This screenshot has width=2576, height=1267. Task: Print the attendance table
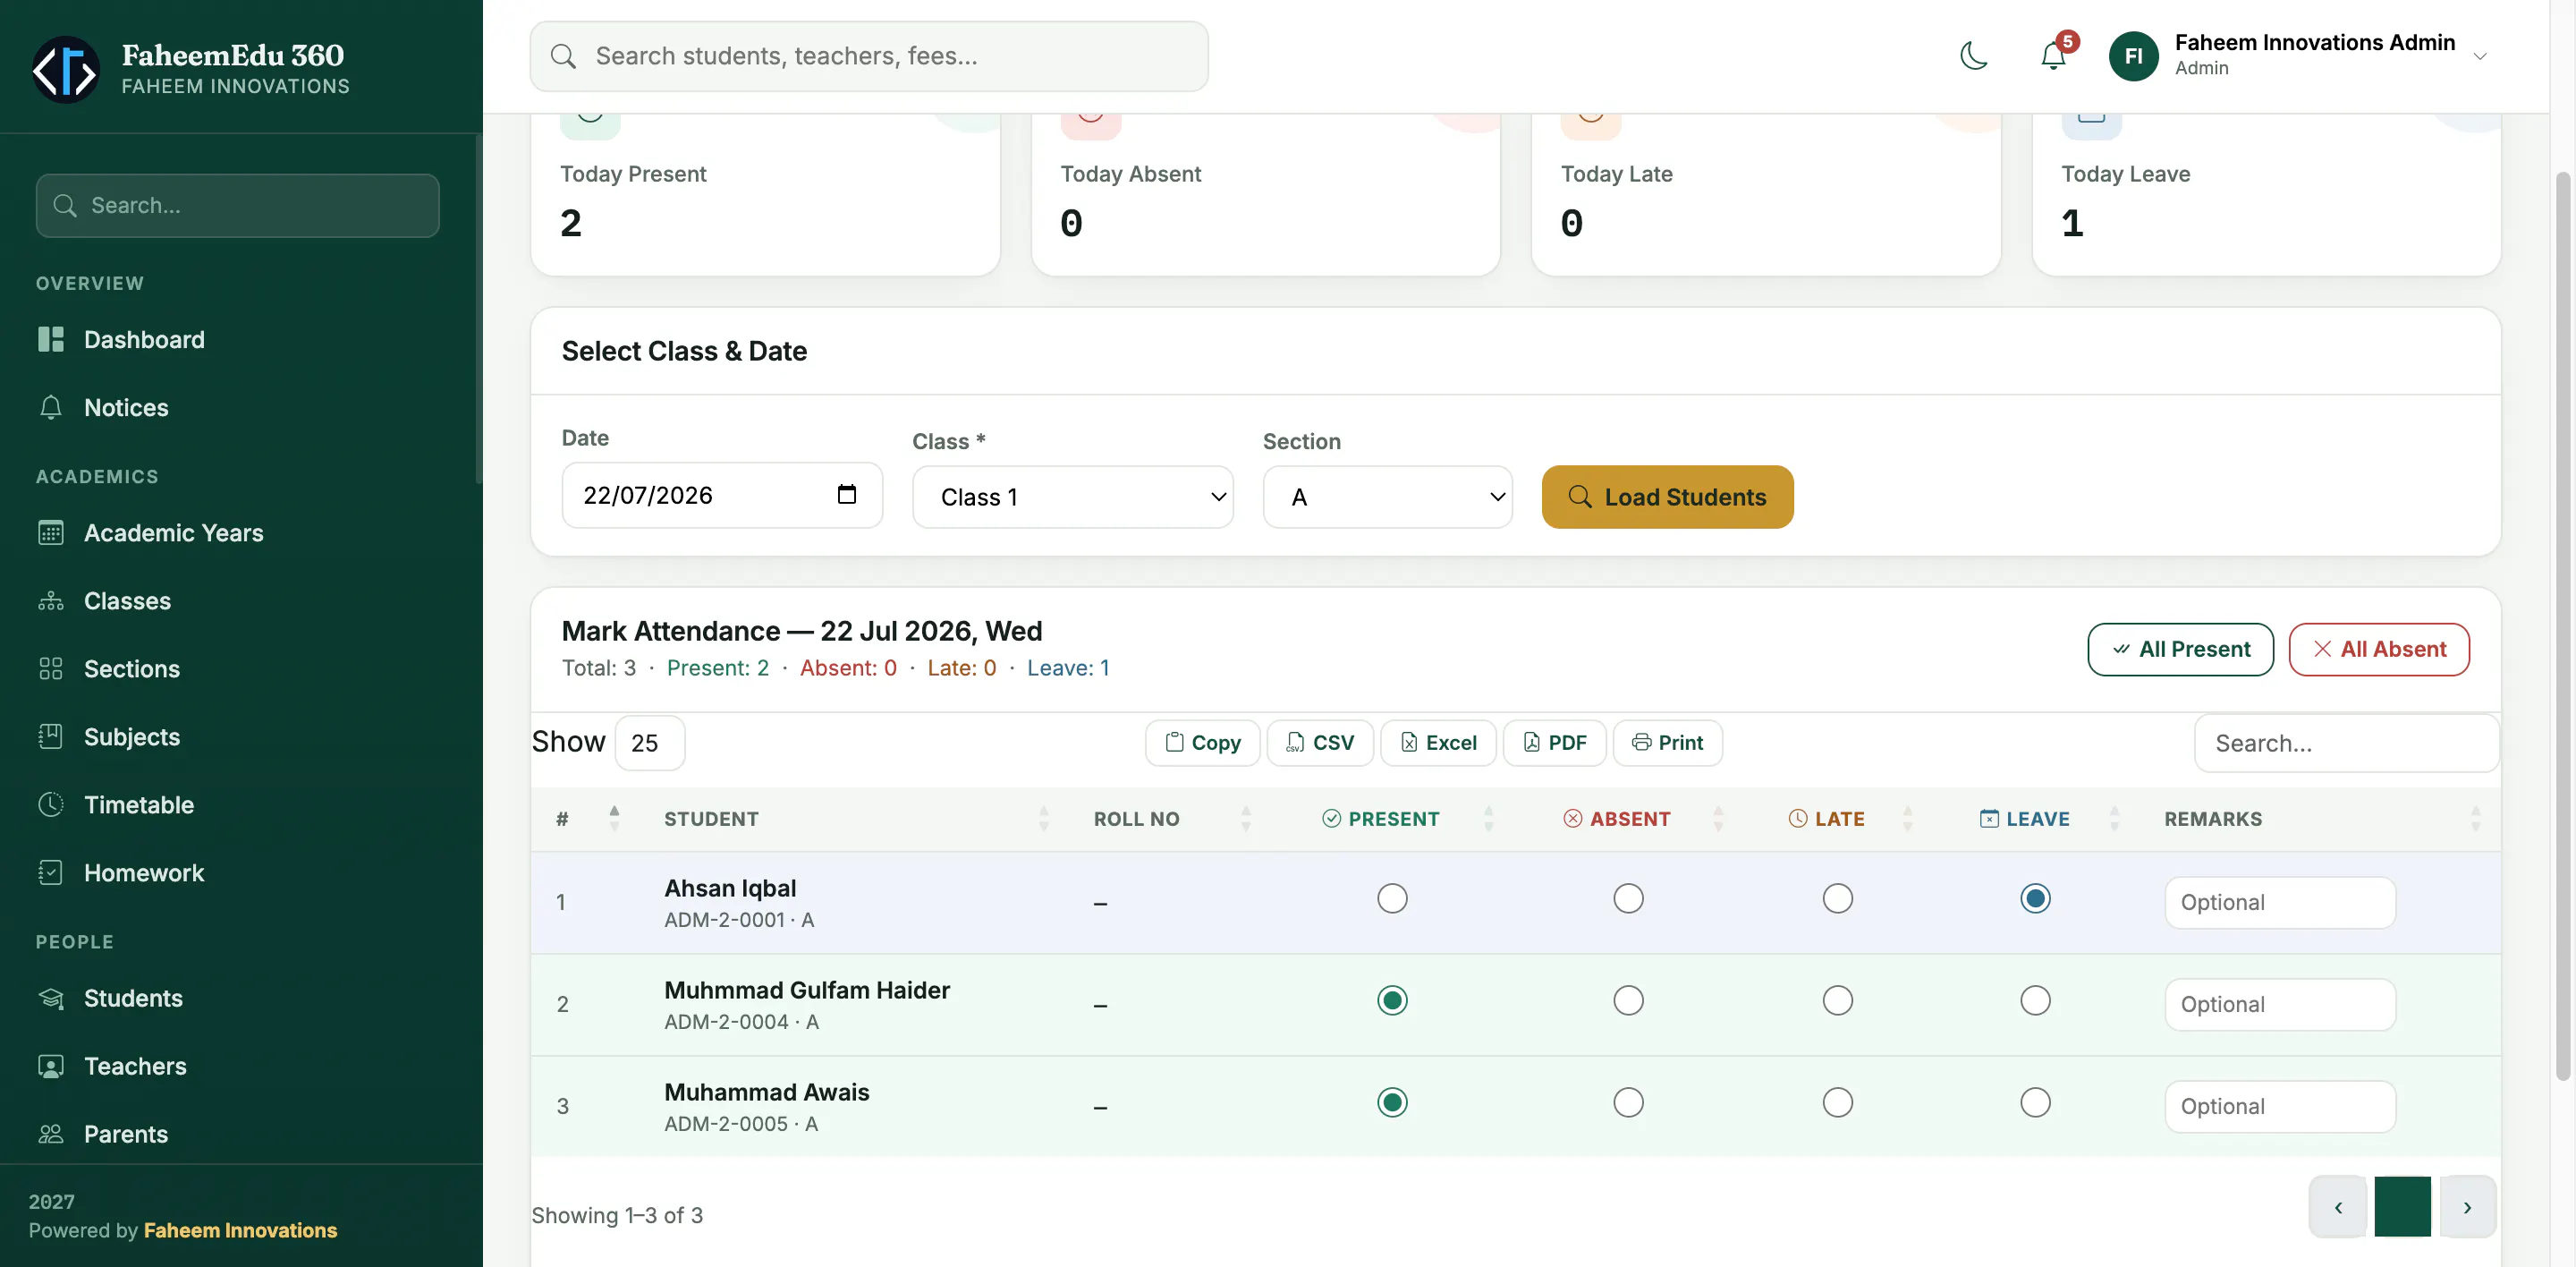coord(1667,742)
